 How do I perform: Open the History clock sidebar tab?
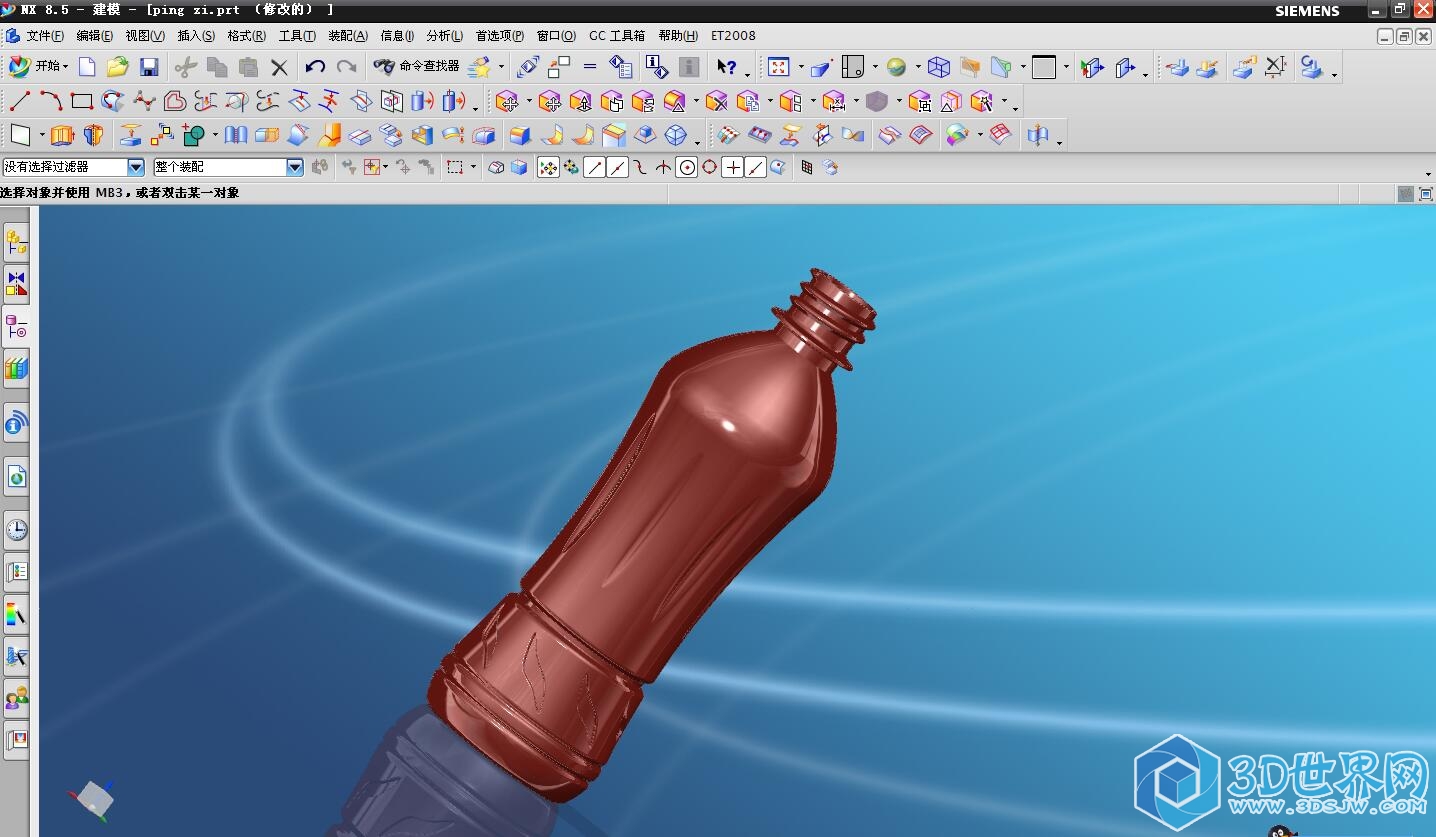click(x=16, y=529)
